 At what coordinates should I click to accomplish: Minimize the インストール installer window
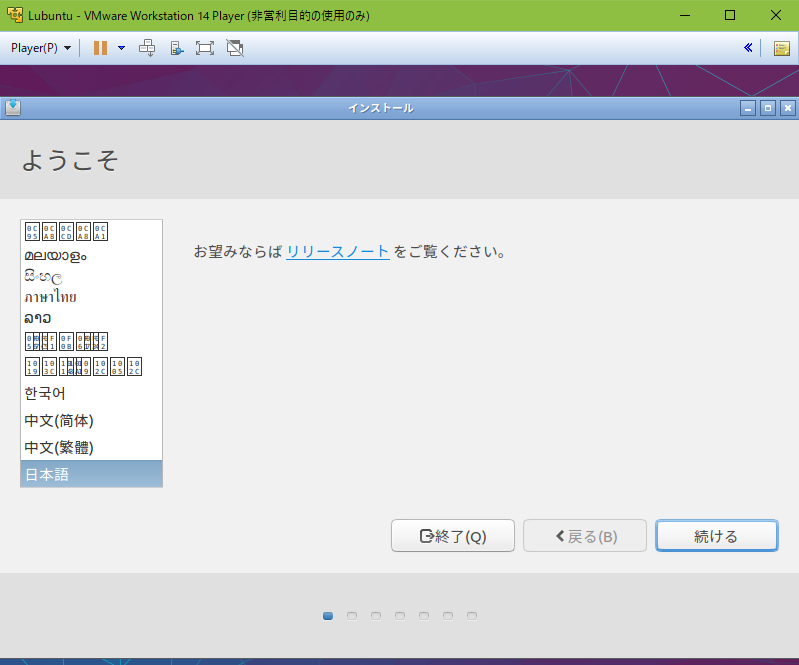point(748,108)
